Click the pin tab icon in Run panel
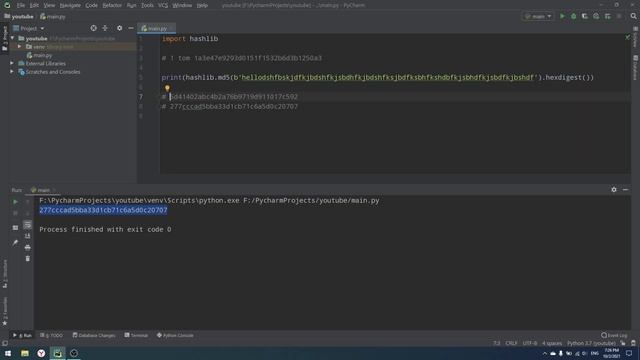Image resolution: width=640 pixels, height=360 pixels. [15, 242]
